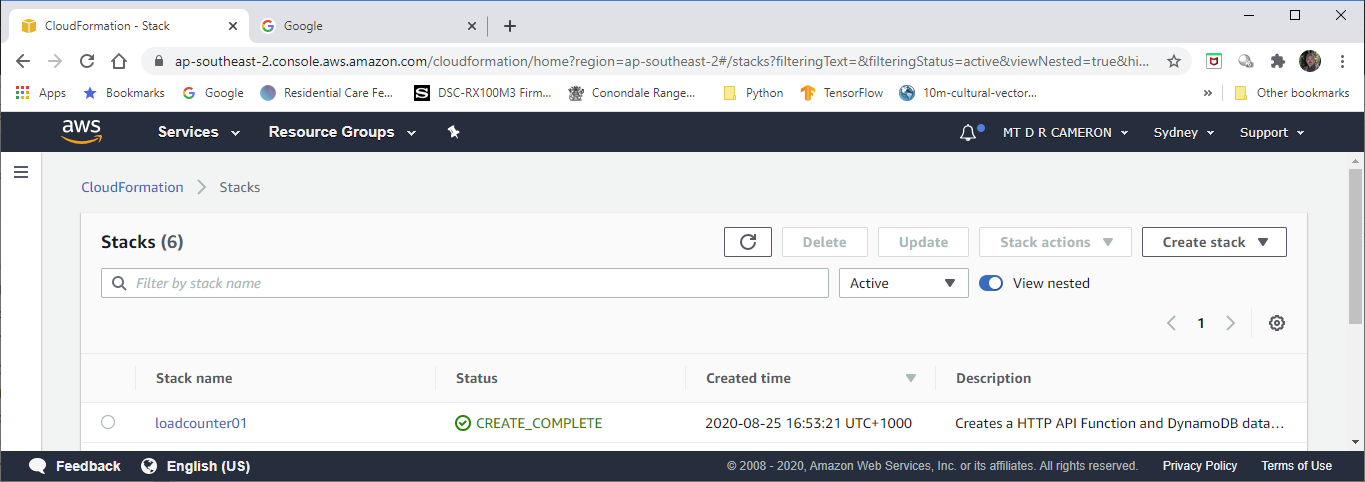
Task: Sort by Created time arrow
Action: click(x=910, y=378)
